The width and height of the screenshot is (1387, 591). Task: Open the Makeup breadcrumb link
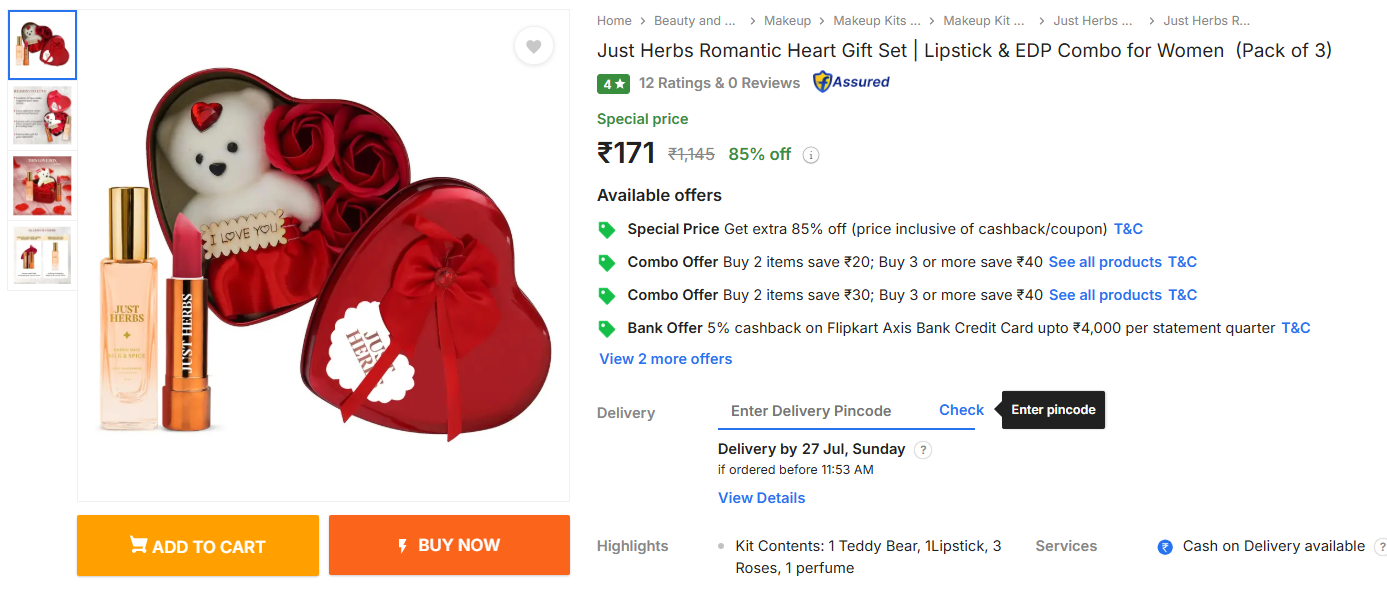tap(787, 20)
